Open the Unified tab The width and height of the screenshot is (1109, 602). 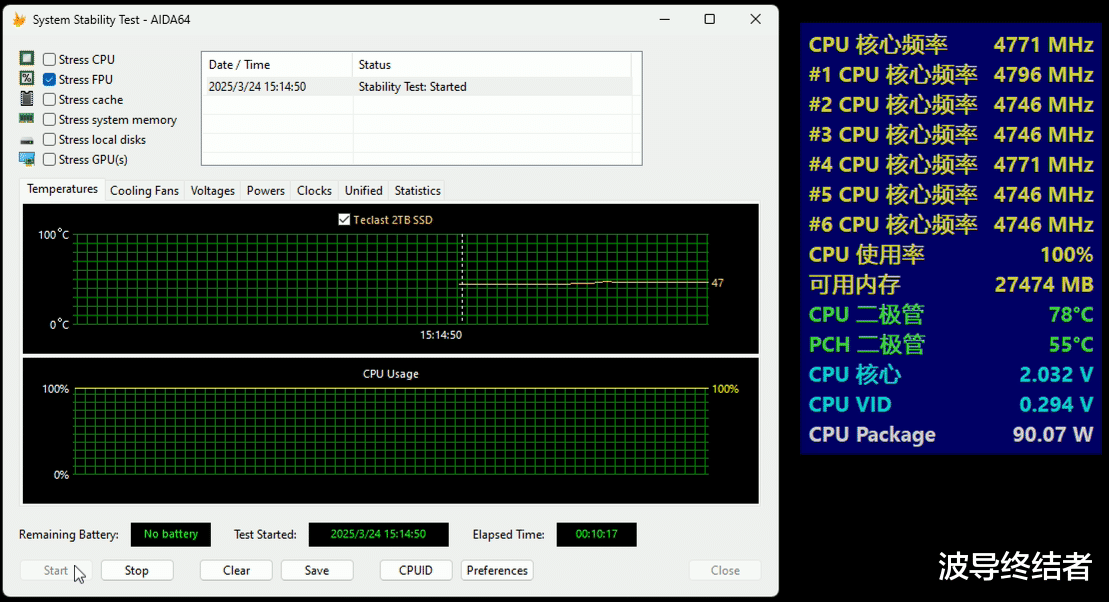tap(364, 190)
